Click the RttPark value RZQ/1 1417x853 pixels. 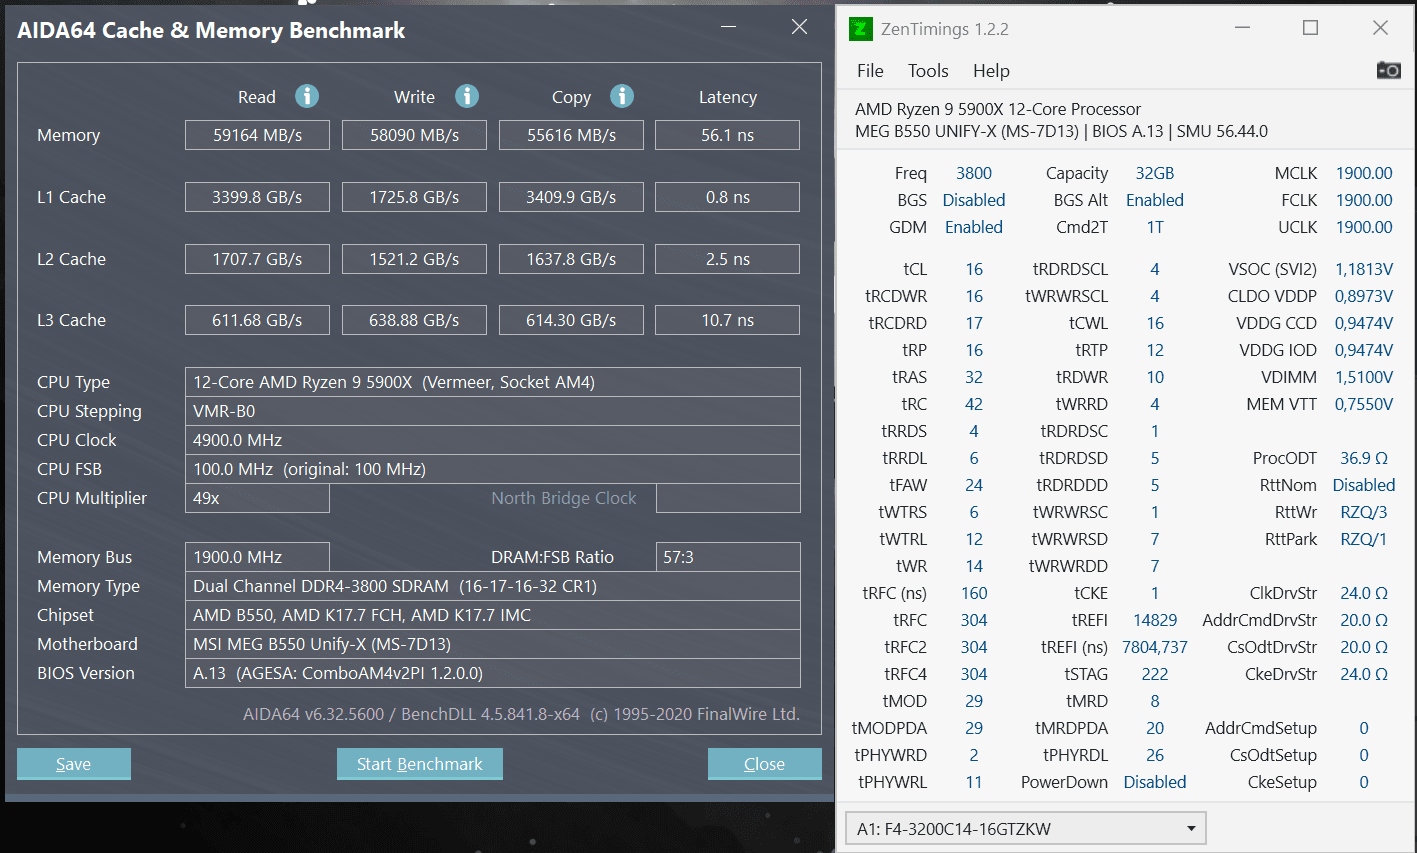[1364, 539]
